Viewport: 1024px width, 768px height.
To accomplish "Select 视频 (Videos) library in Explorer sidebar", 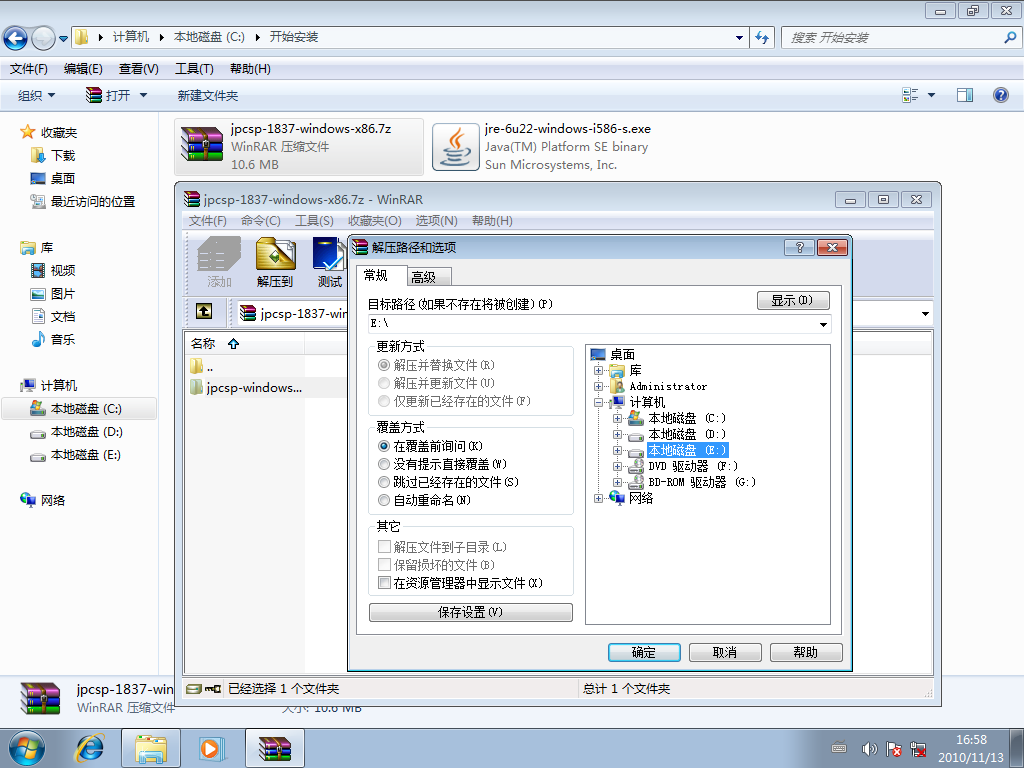I will [x=53, y=270].
